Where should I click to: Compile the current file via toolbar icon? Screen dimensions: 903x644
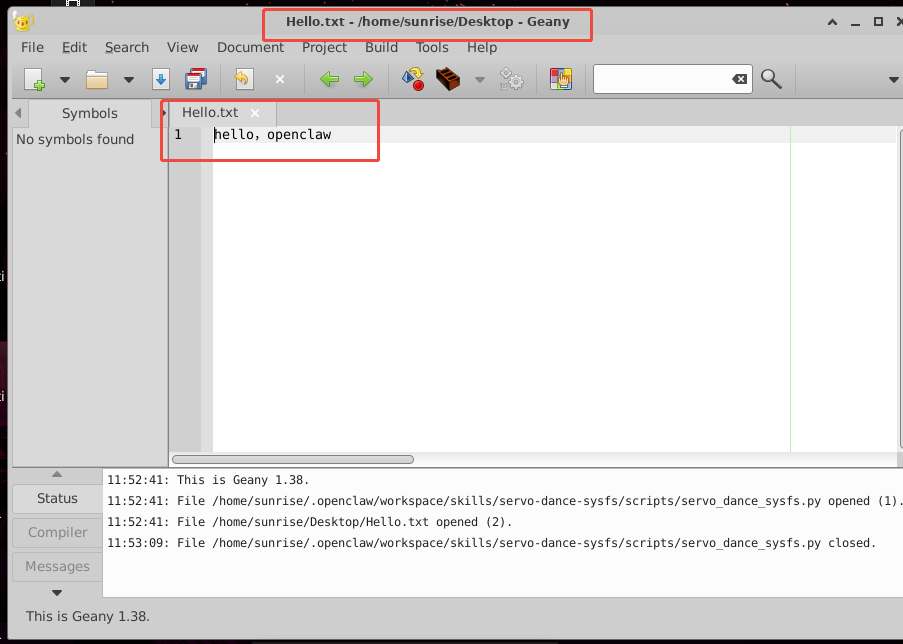click(413, 79)
